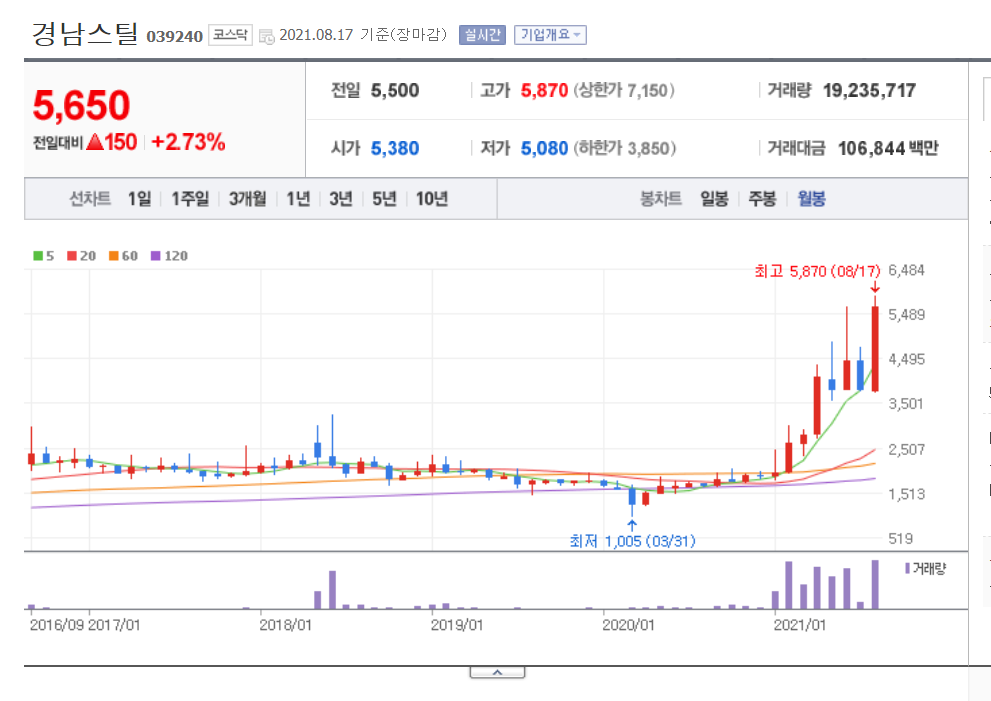991x701 pixels.
Task: Switch to 주봉 weekly candle chart
Action: tap(762, 199)
